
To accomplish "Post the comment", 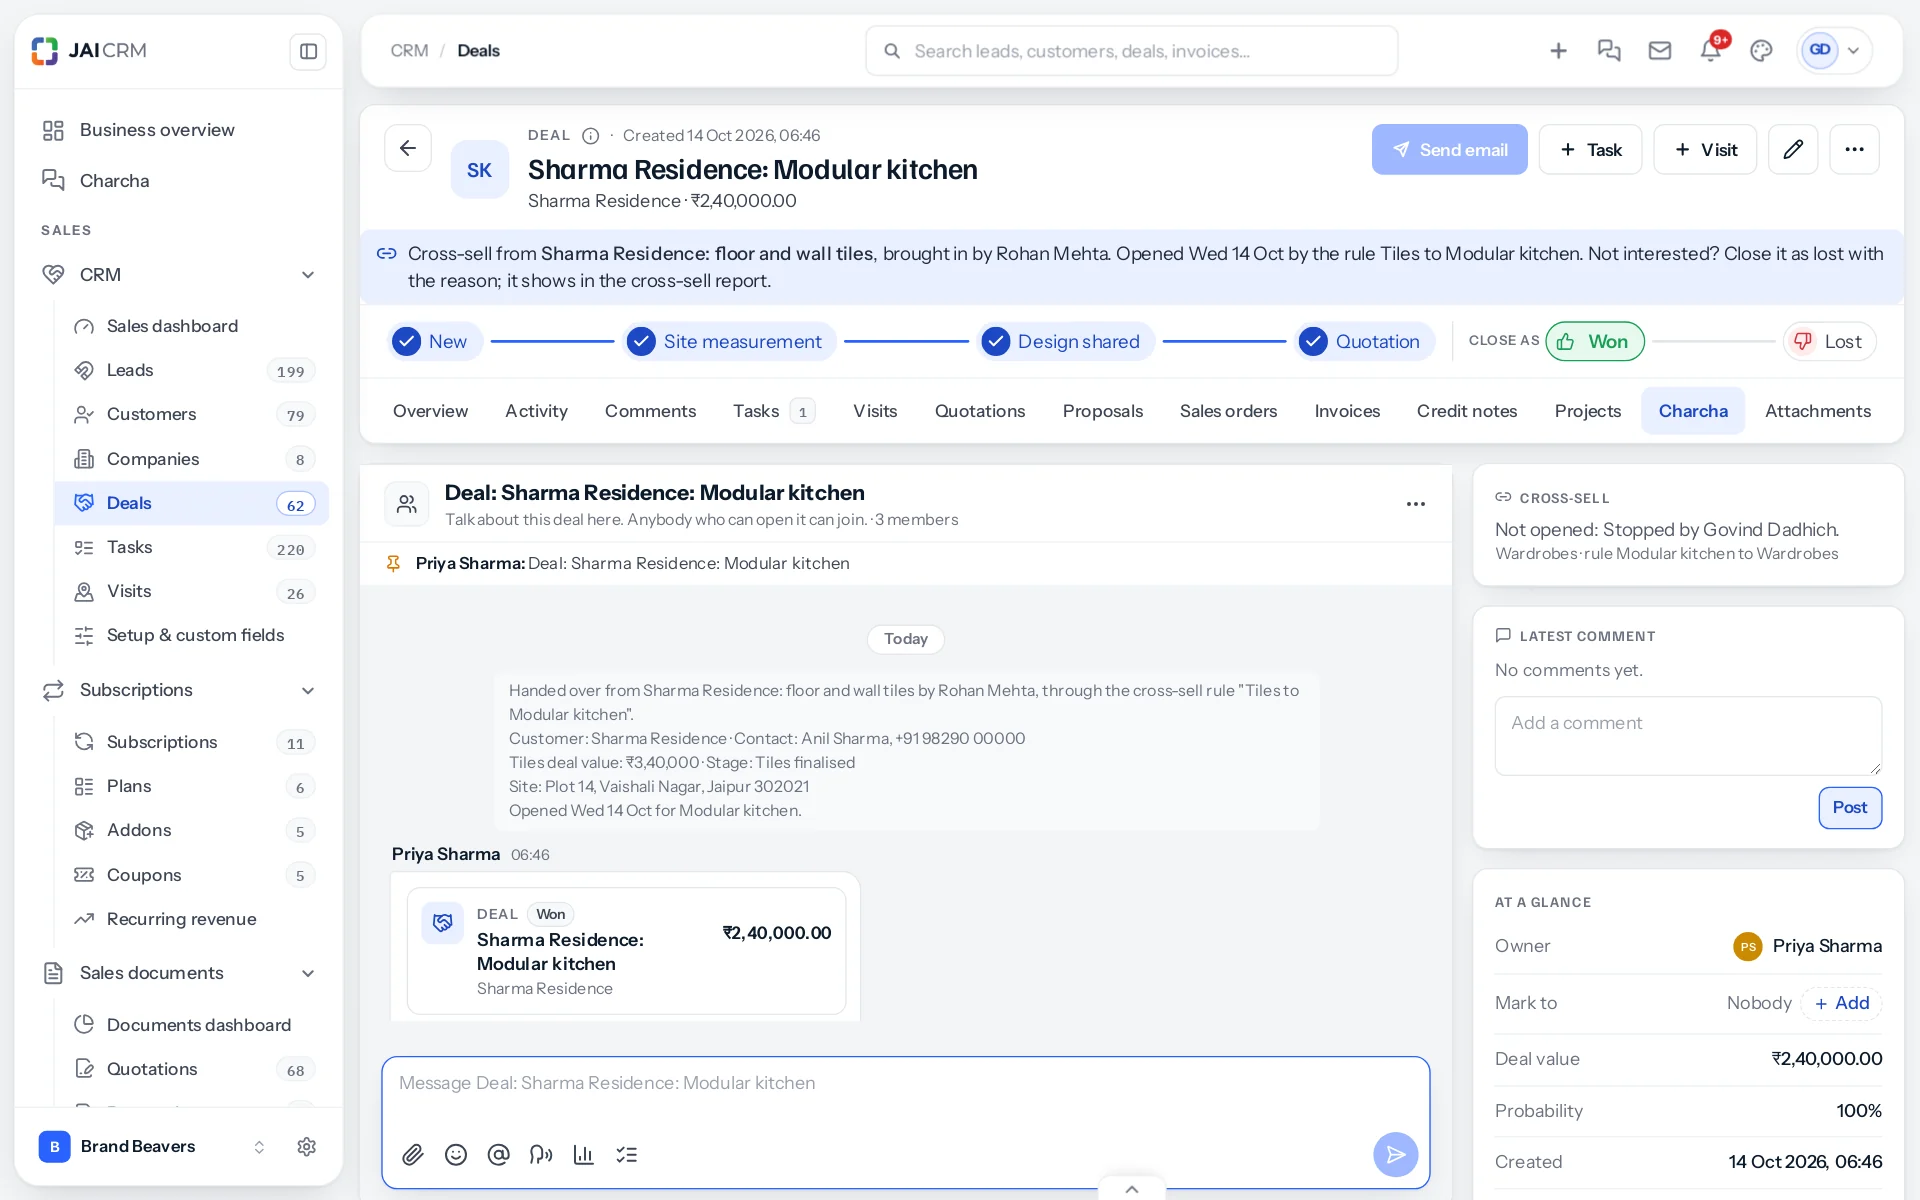I will click(1850, 808).
